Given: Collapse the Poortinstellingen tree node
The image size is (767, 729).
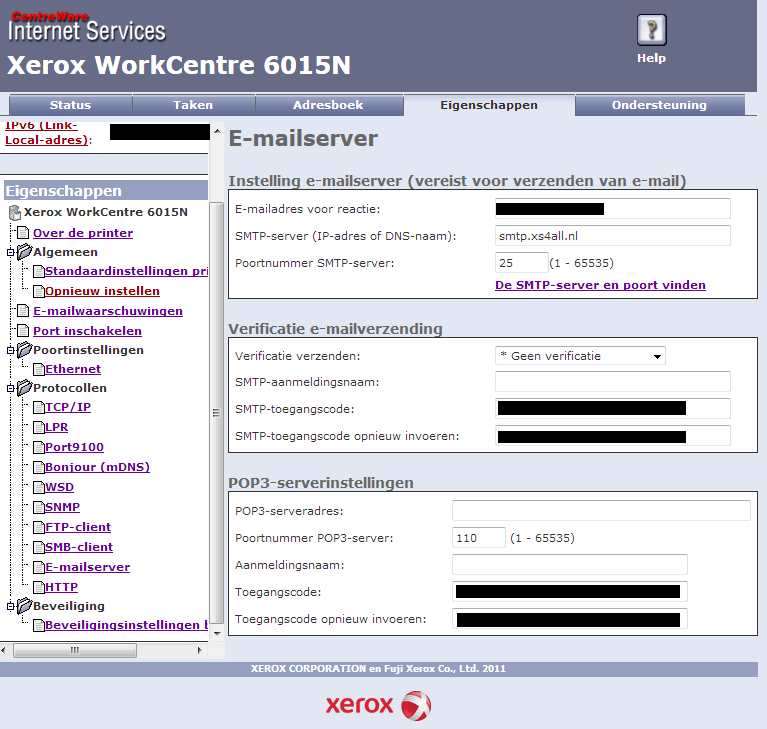Looking at the screenshot, I should [10, 350].
